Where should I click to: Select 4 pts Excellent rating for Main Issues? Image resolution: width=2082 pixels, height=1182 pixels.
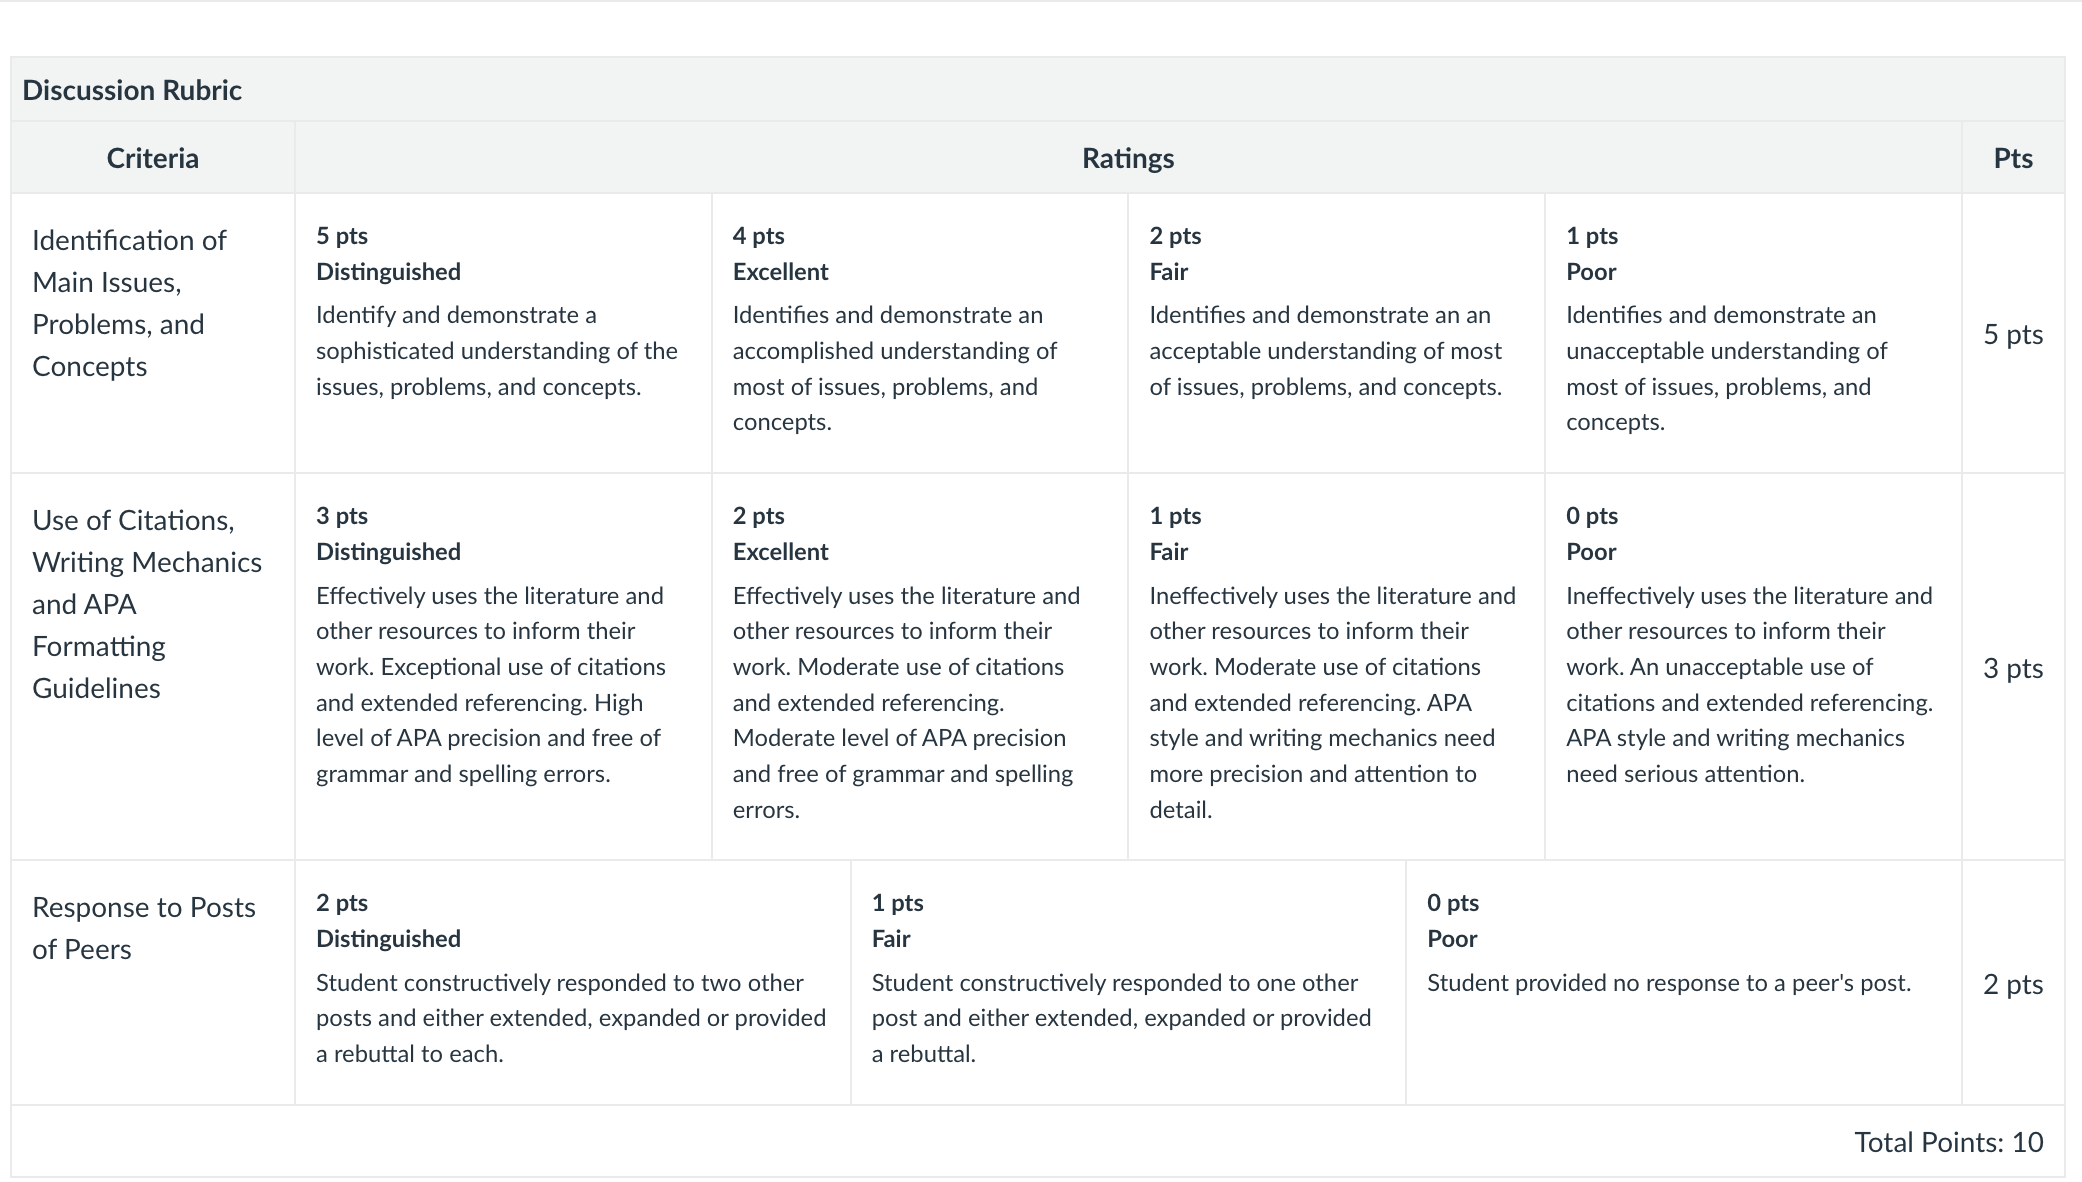point(920,333)
